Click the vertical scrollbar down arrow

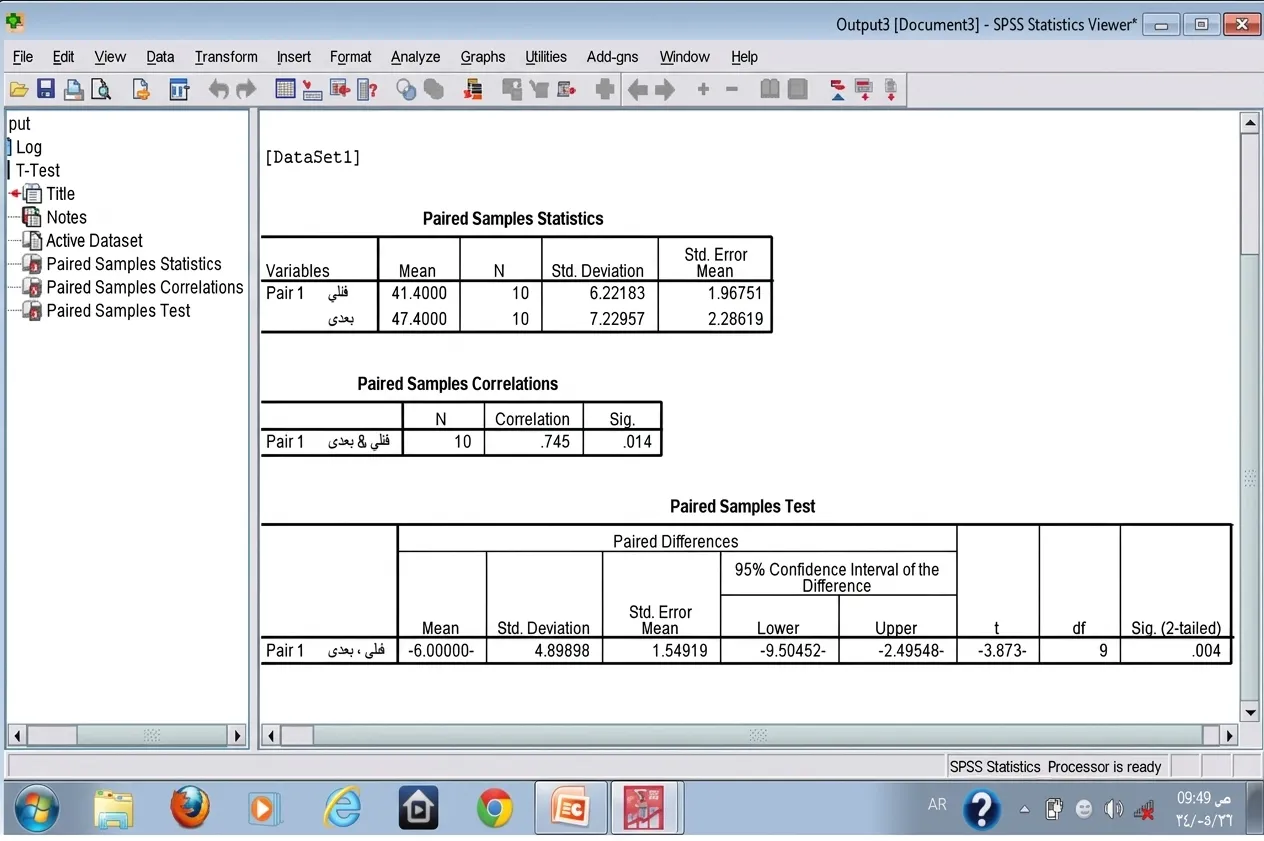tap(1249, 712)
